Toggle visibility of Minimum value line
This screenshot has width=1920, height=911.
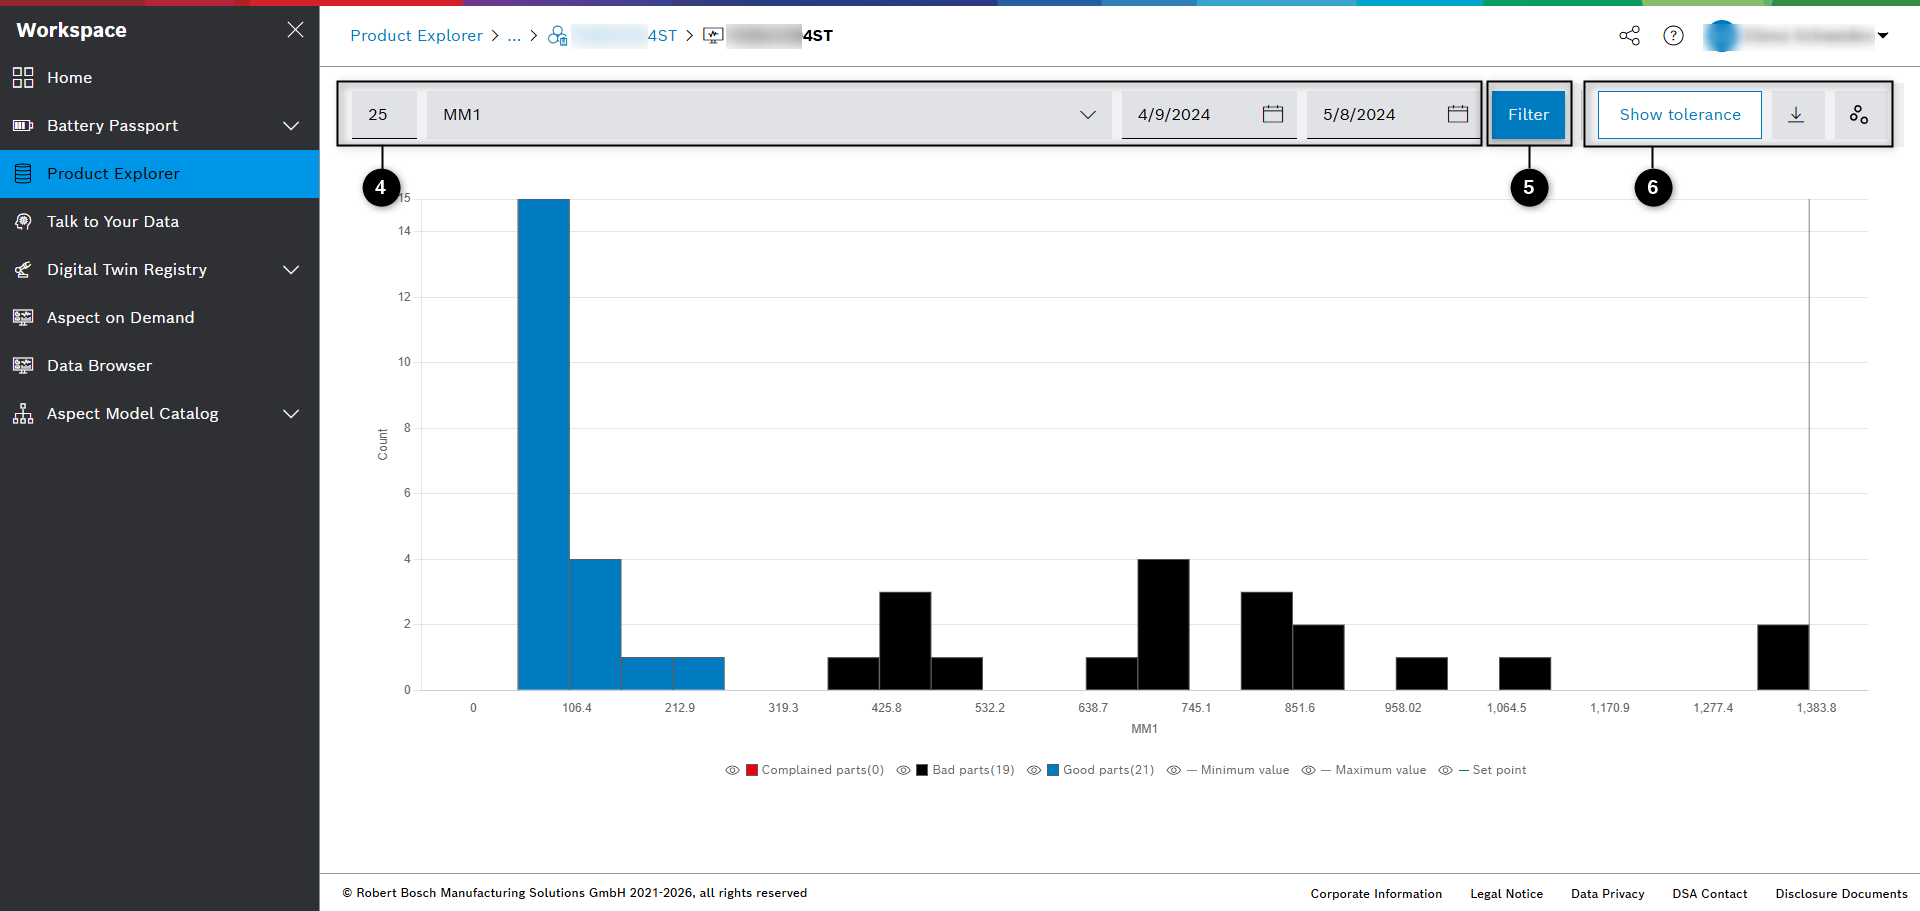[x=1174, y=770]
